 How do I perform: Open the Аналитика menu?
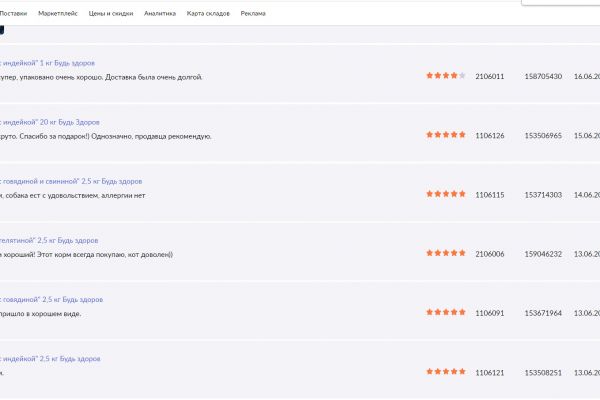[x=160, y=13]
